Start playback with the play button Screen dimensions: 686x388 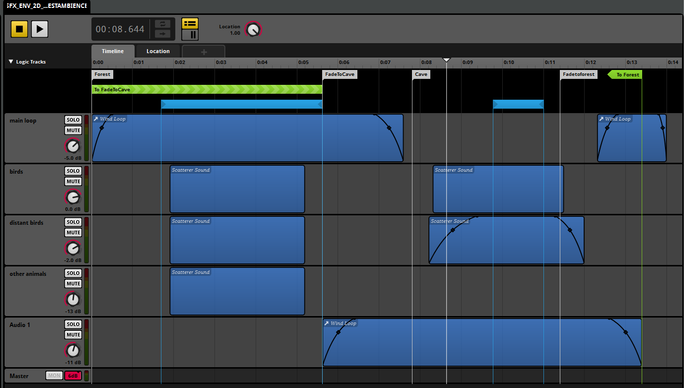tap(39, 29)
